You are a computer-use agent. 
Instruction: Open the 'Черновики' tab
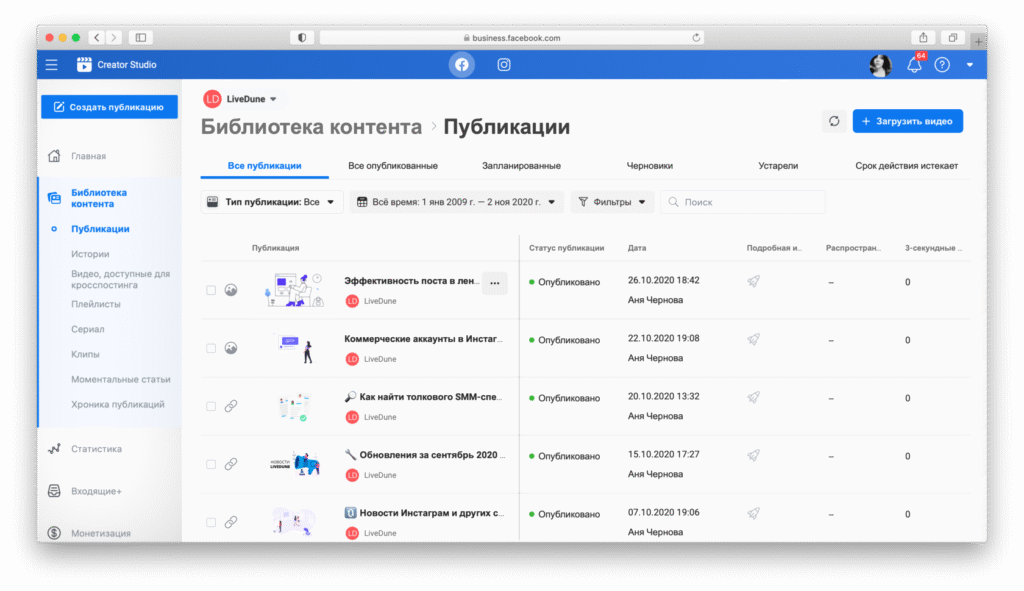(x=649, y=166)
